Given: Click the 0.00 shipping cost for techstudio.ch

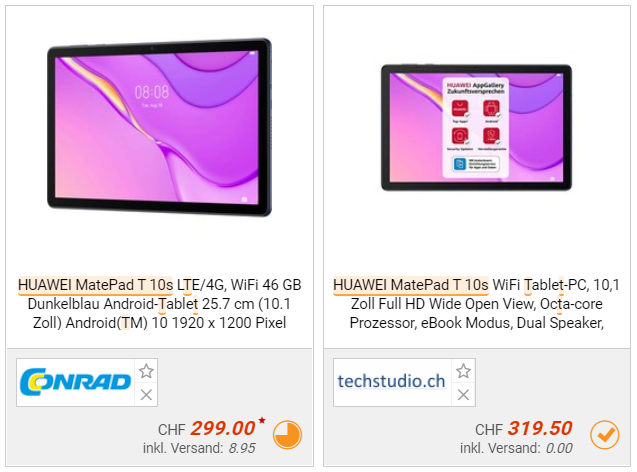Looking at the screenshot, I should [x=559, y=448].
